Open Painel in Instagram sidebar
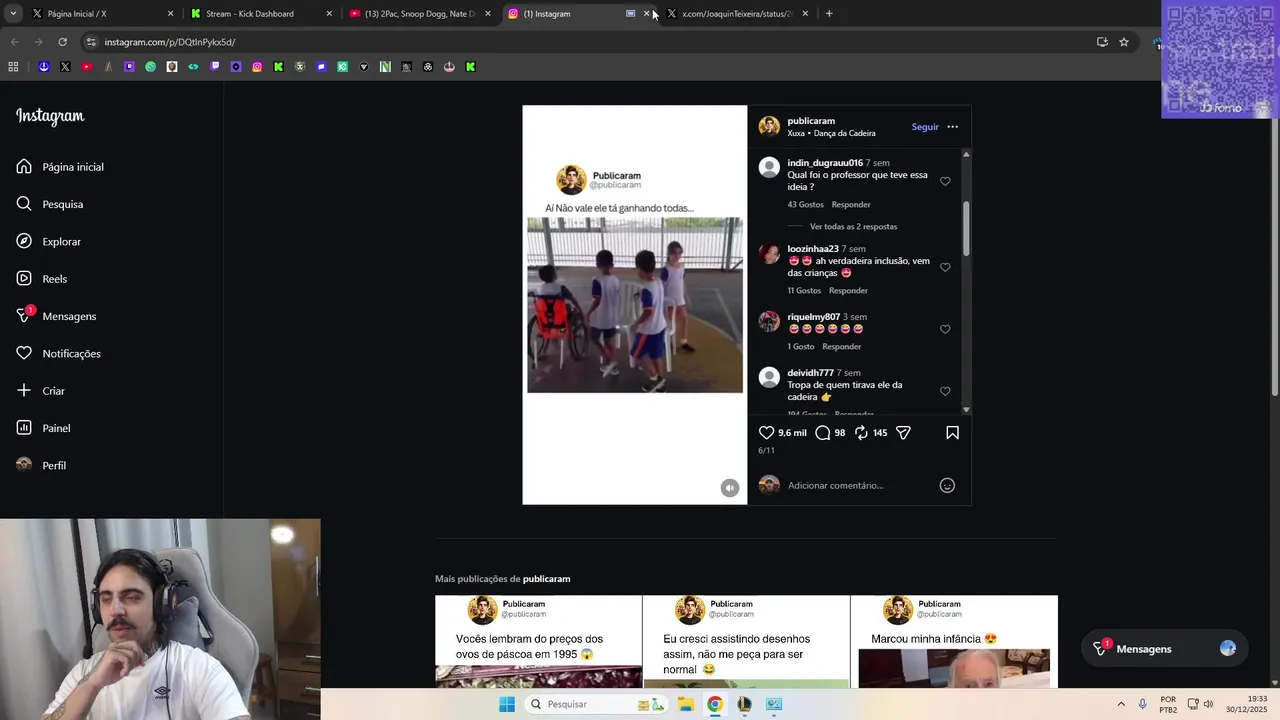The image size is (1280, 720). click(43, 428)
